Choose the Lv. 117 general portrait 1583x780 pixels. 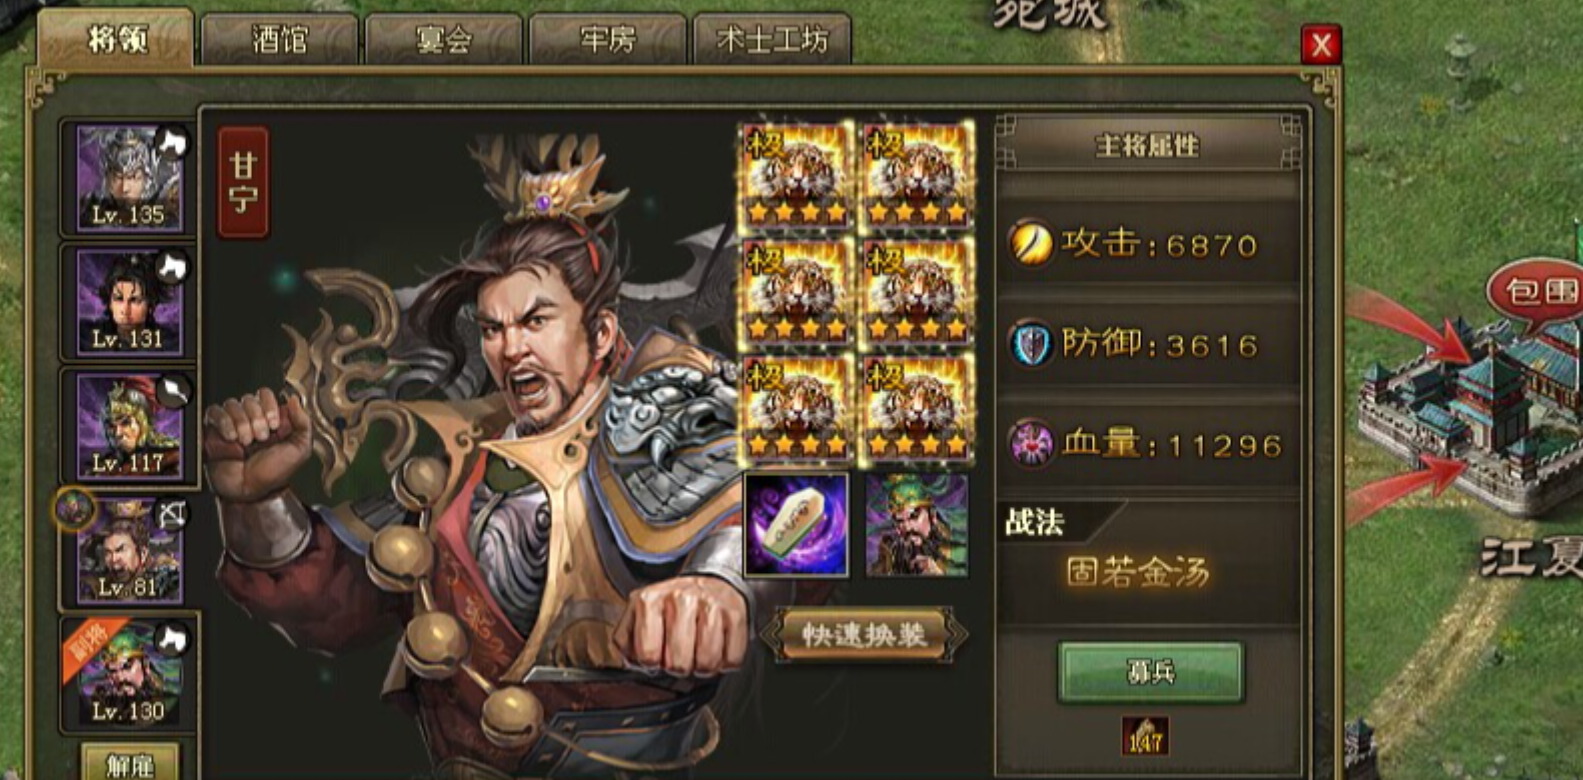129,427
